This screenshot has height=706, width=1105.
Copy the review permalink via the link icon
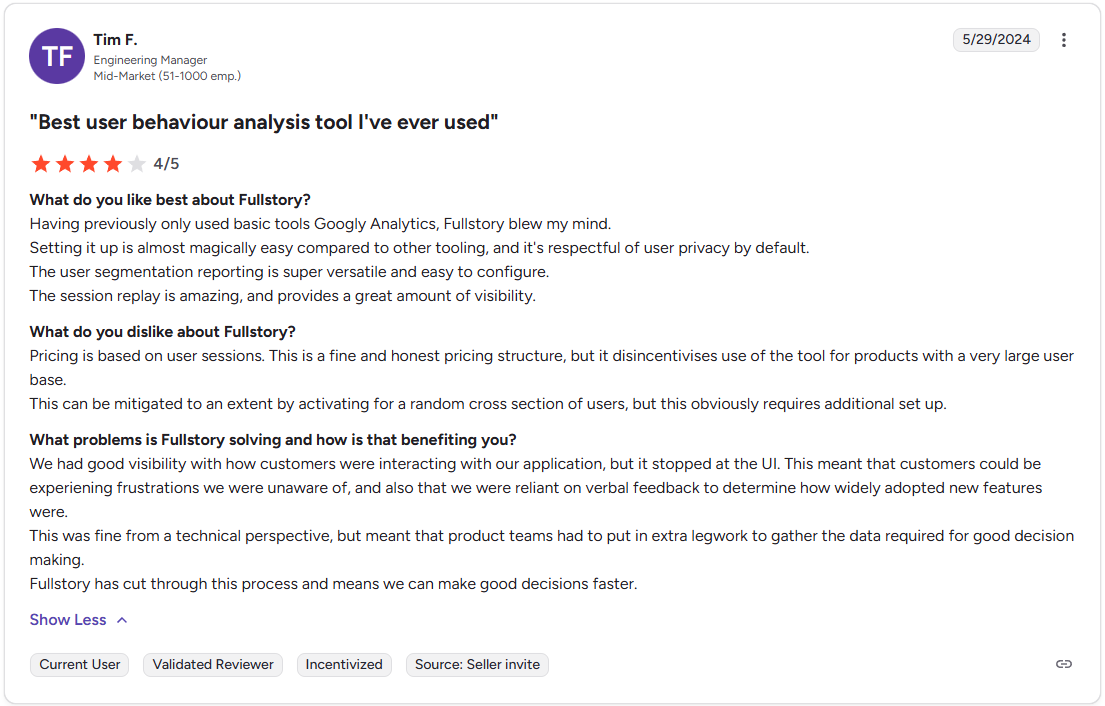coord(1064,664)
